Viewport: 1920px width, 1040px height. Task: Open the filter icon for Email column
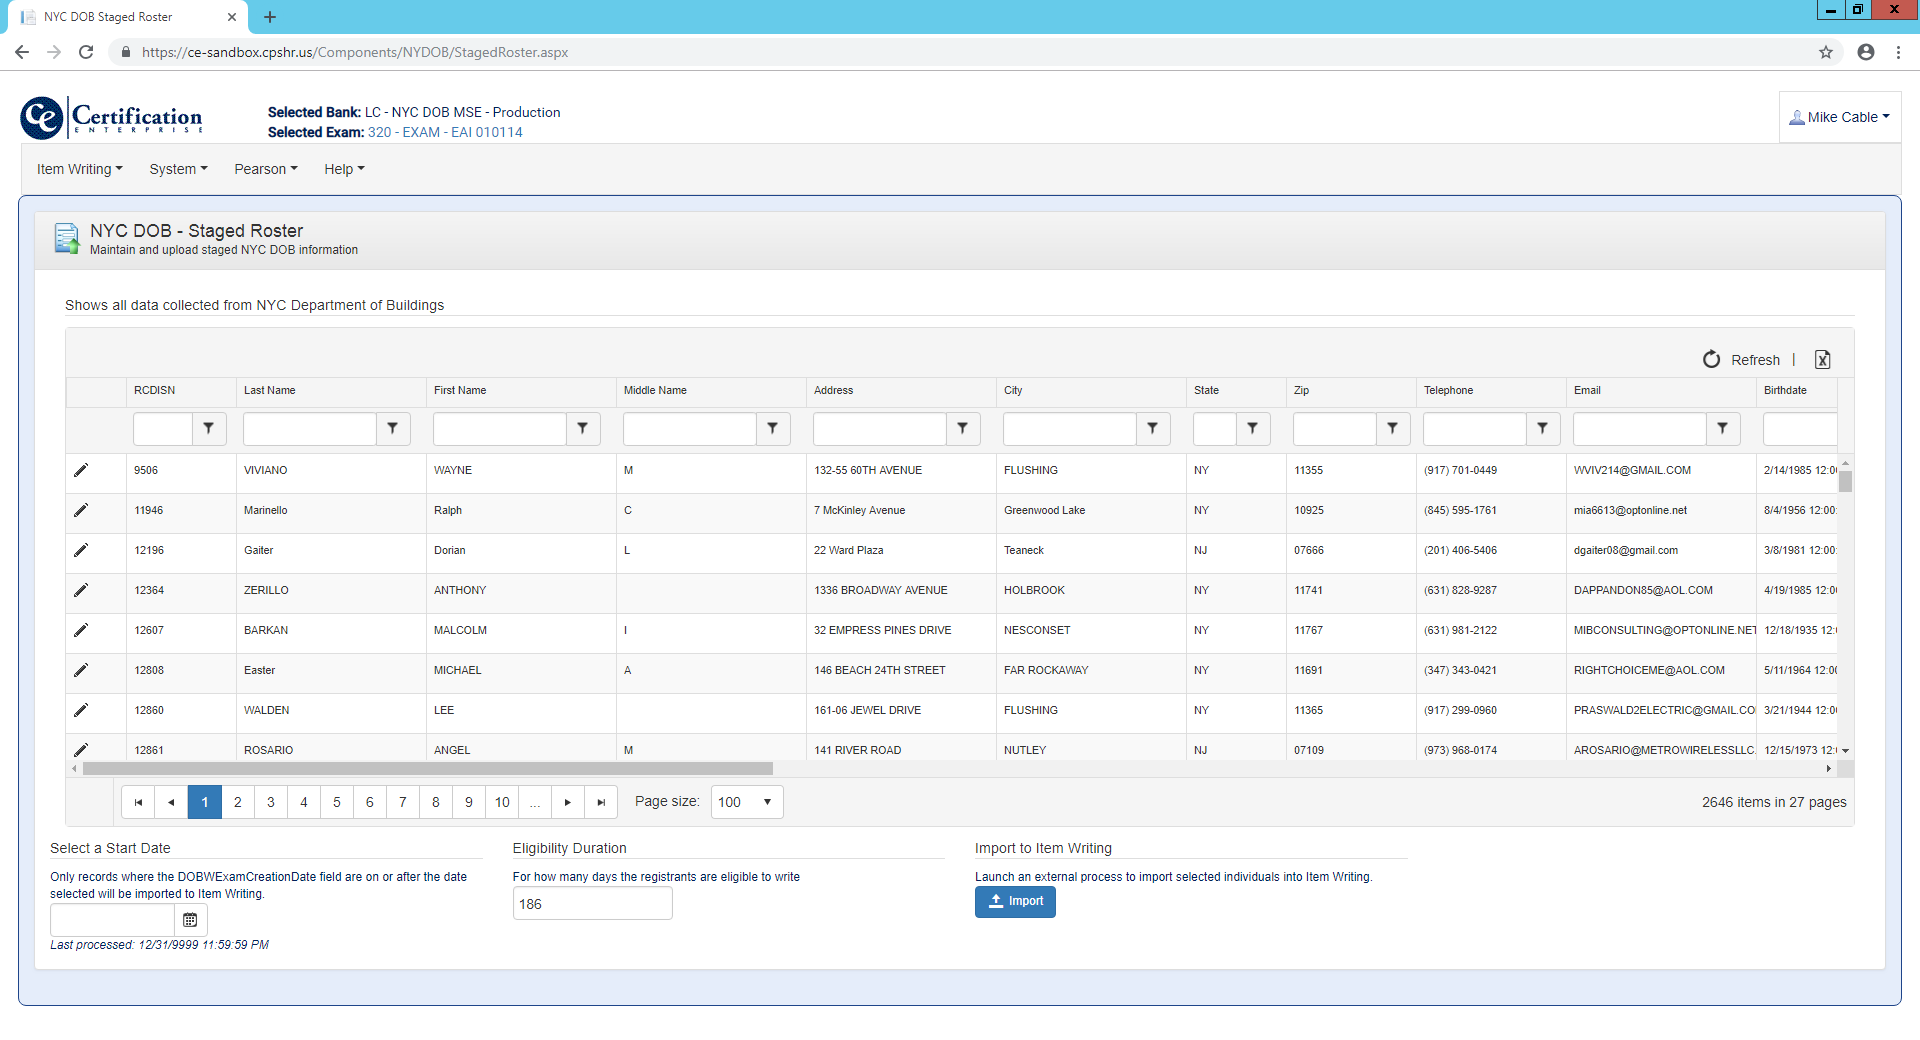click(1722, 428)
